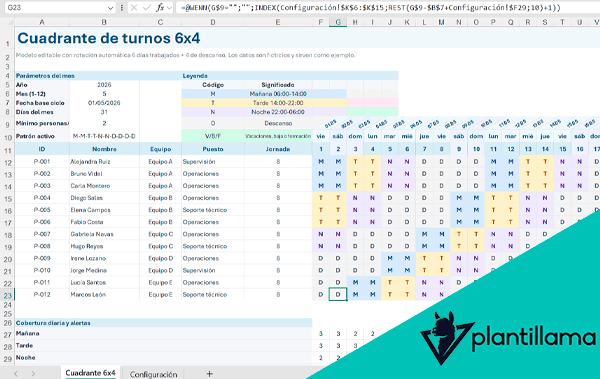Viewport: 600px width, 379px height.
Task: Select the Cuadrante 6x4 sheet tab
Action: pyautogui.click(x=90, y=373)
